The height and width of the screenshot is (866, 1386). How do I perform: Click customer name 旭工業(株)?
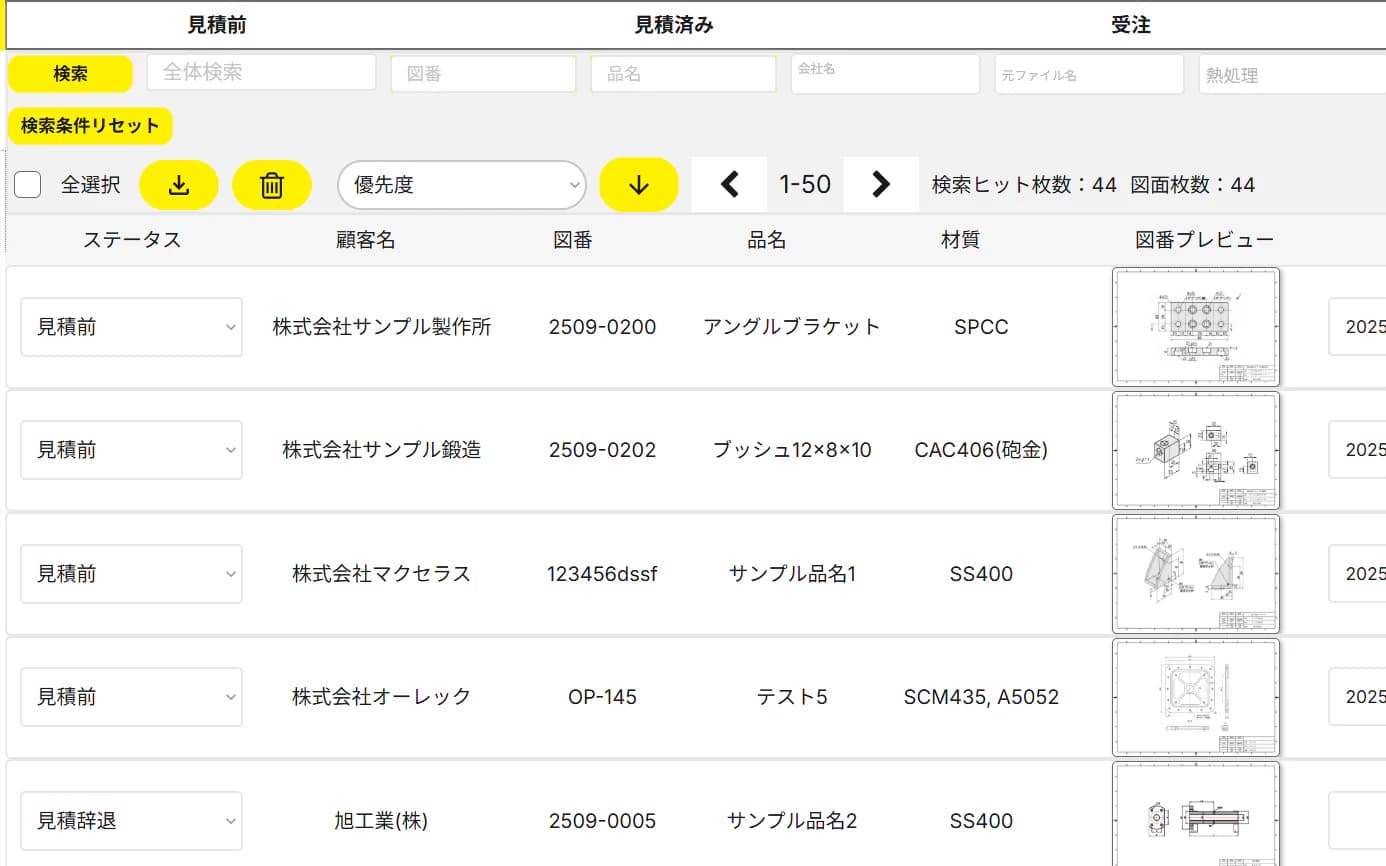coord(381,821)
